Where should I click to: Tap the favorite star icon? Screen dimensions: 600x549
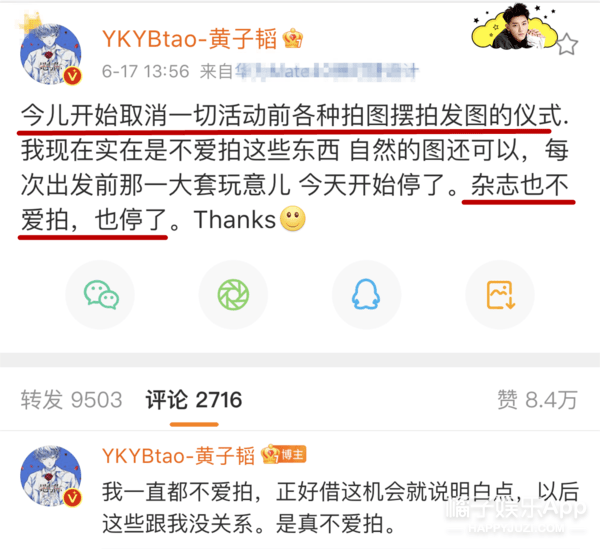coord(567,45)
